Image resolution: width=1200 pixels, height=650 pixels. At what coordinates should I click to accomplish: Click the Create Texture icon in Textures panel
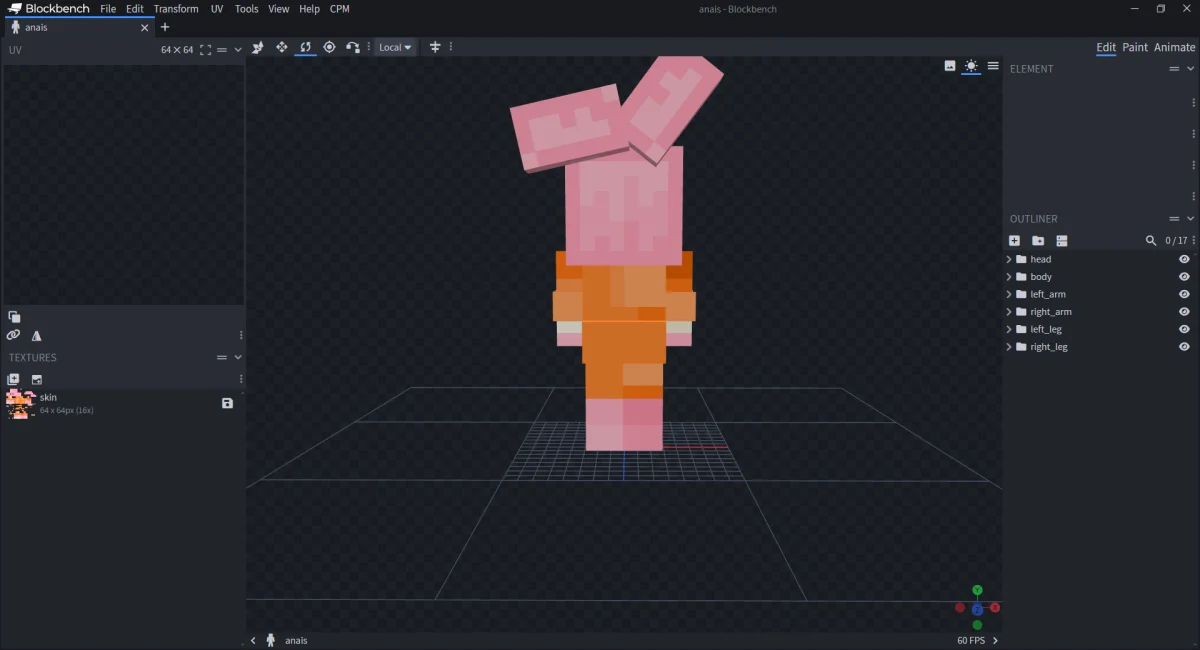pos(13,379)
